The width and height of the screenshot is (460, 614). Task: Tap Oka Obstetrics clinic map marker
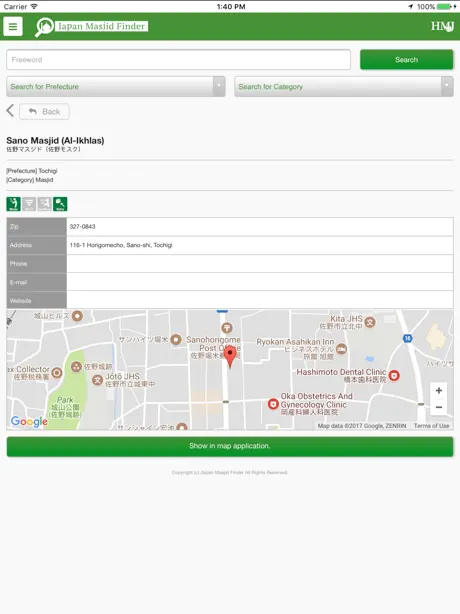(x=273, y=404)
